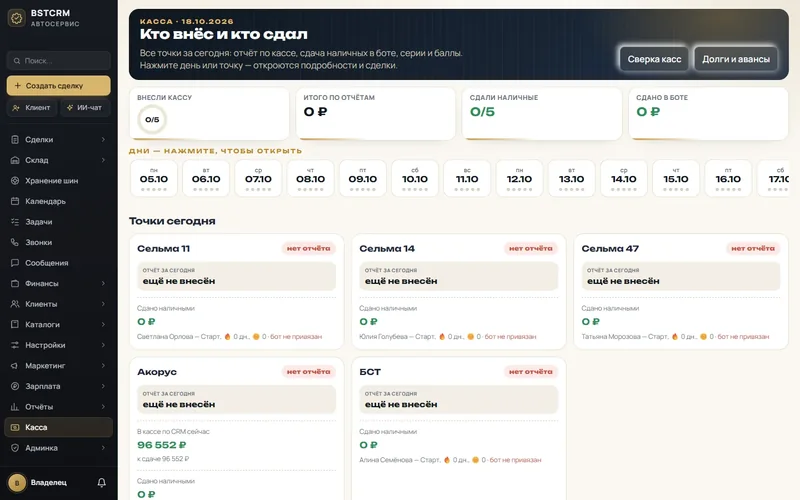Click the Создать сделку label
800x500 pixels.
click(x=54, y=86)
